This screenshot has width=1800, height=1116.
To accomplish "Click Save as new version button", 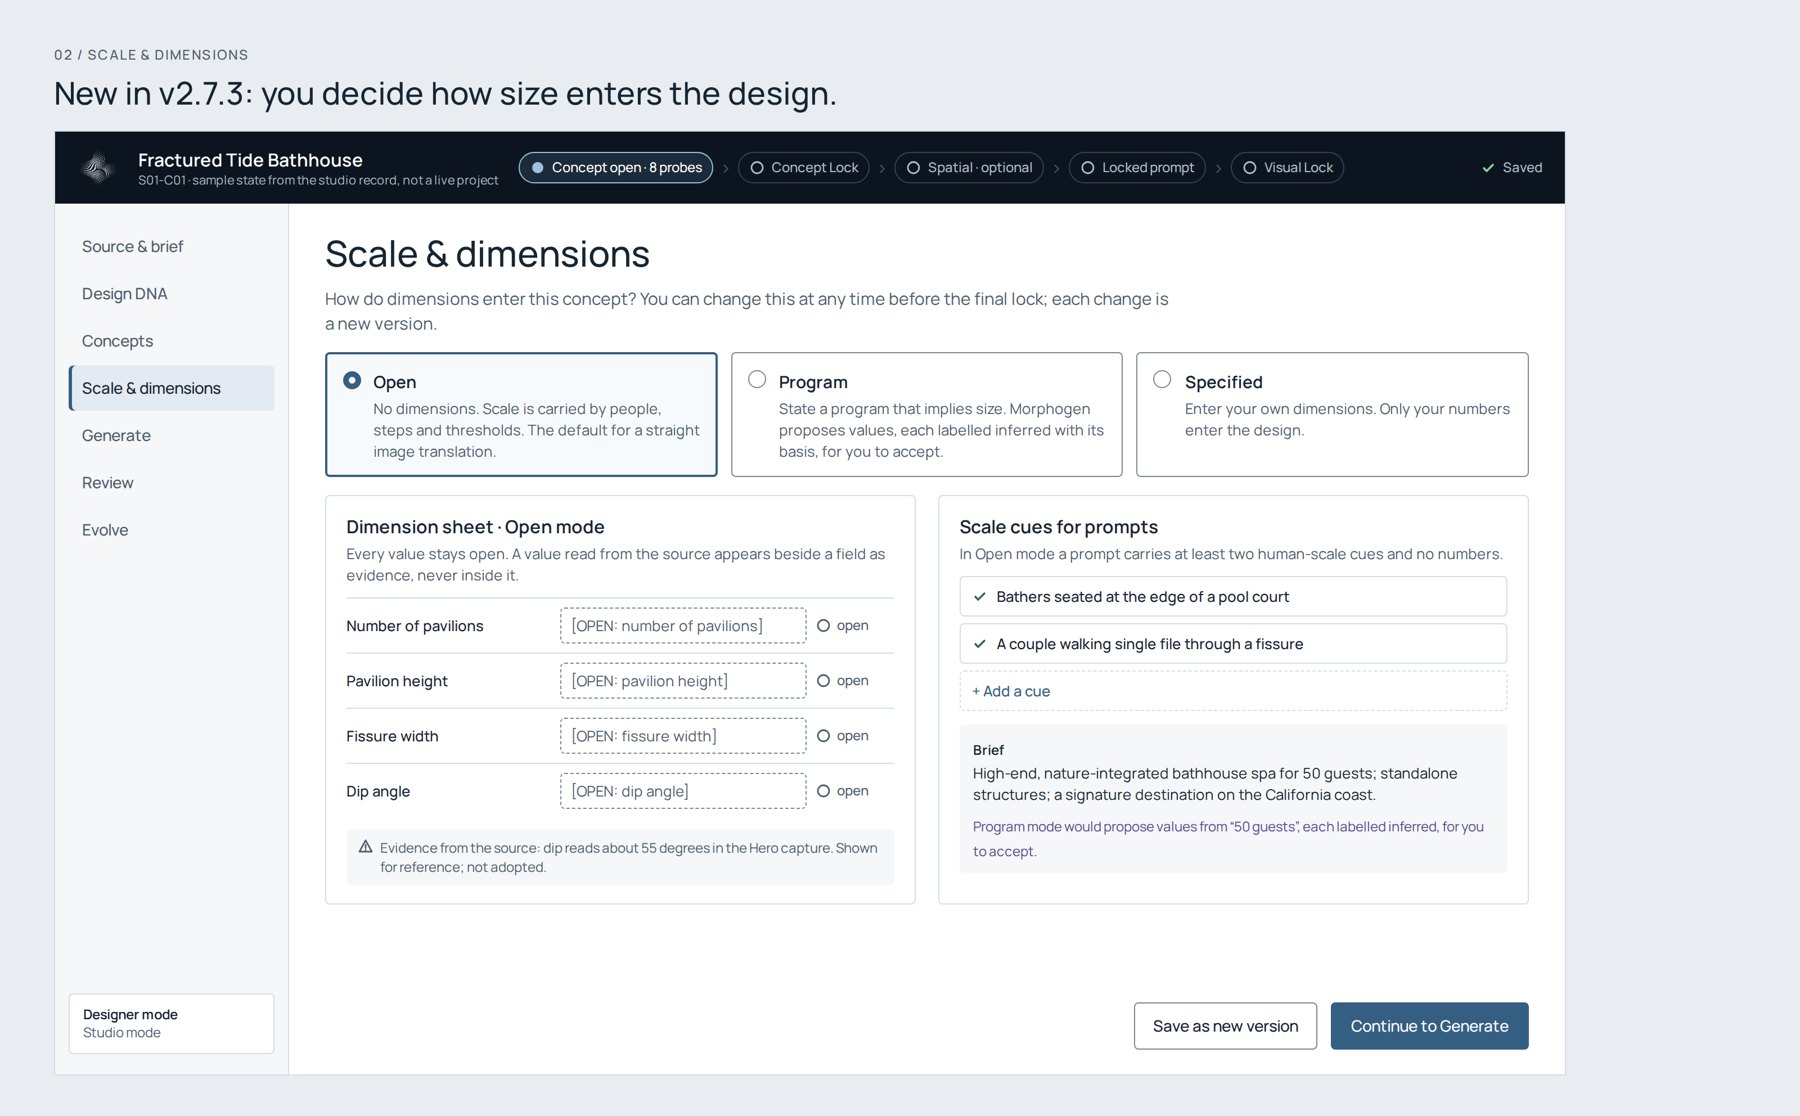I will [x=1225, y=1026].
